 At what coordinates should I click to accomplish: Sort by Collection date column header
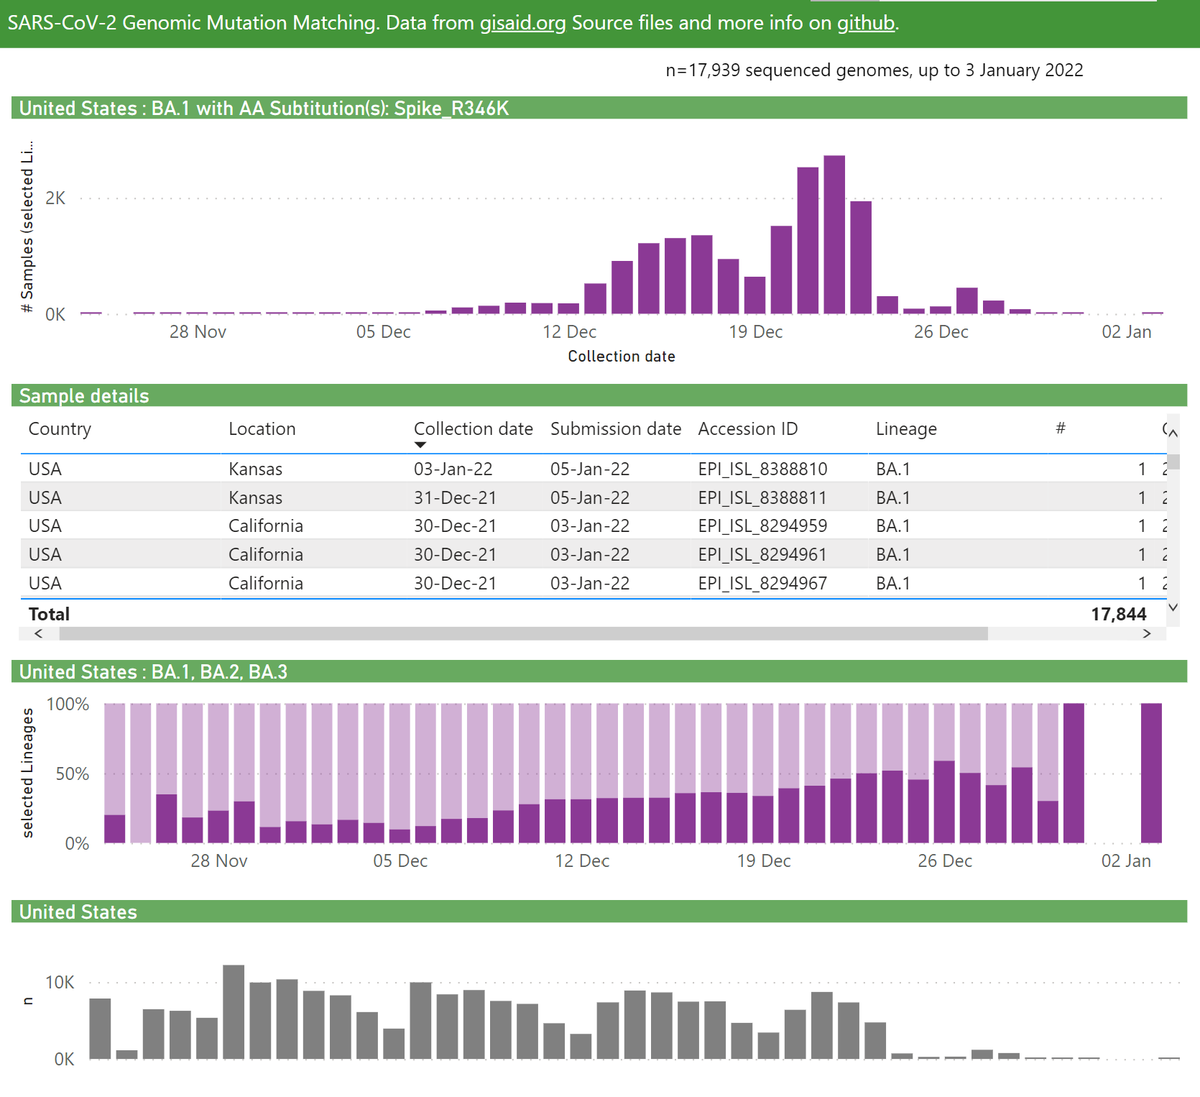(x=473, y=429)
